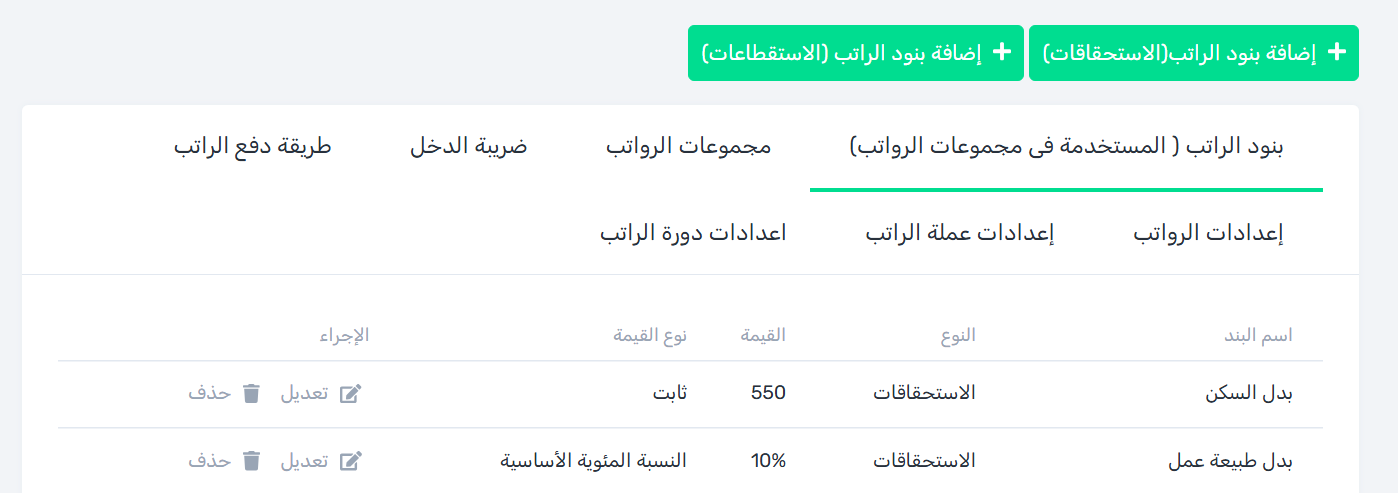
Task: Switch to the اعدادات دورة الراتب tab
Action: 693,234
